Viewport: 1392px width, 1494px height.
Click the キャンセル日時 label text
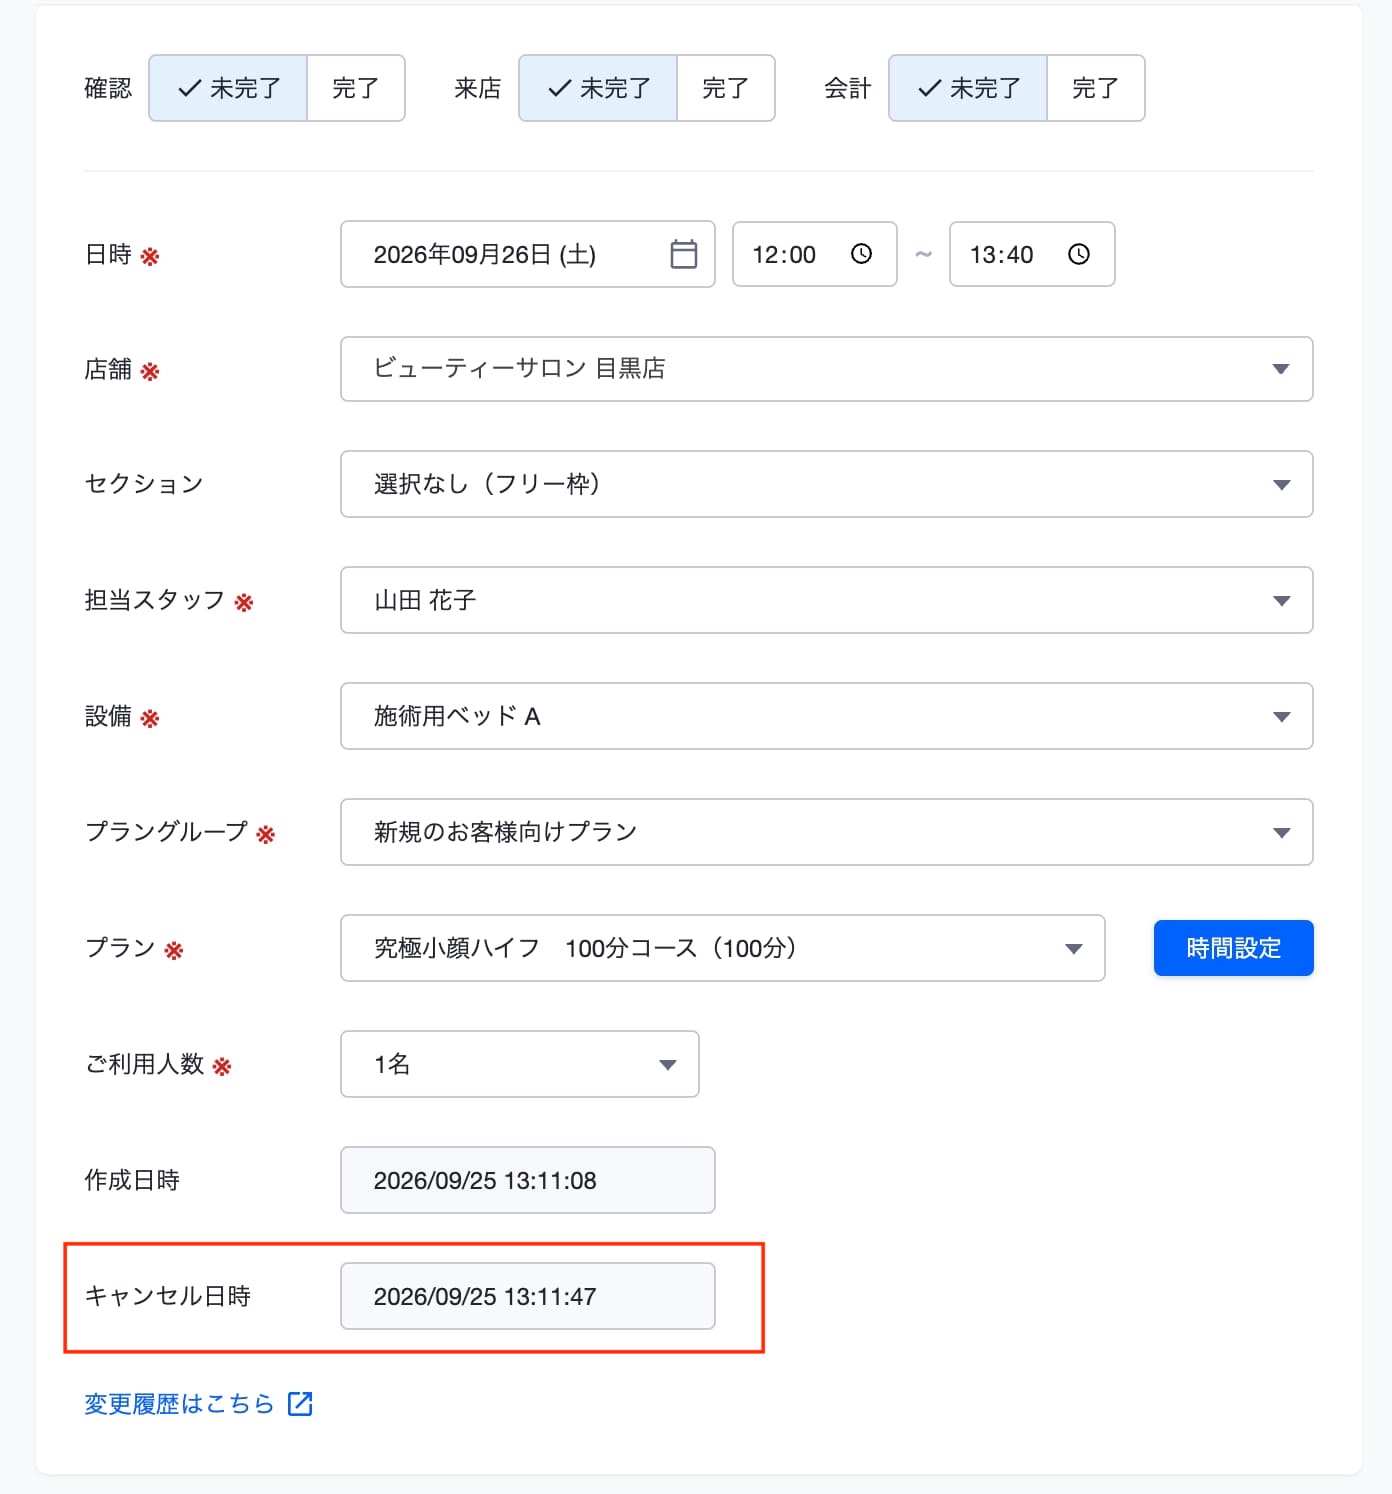(x=168, y=1296)
